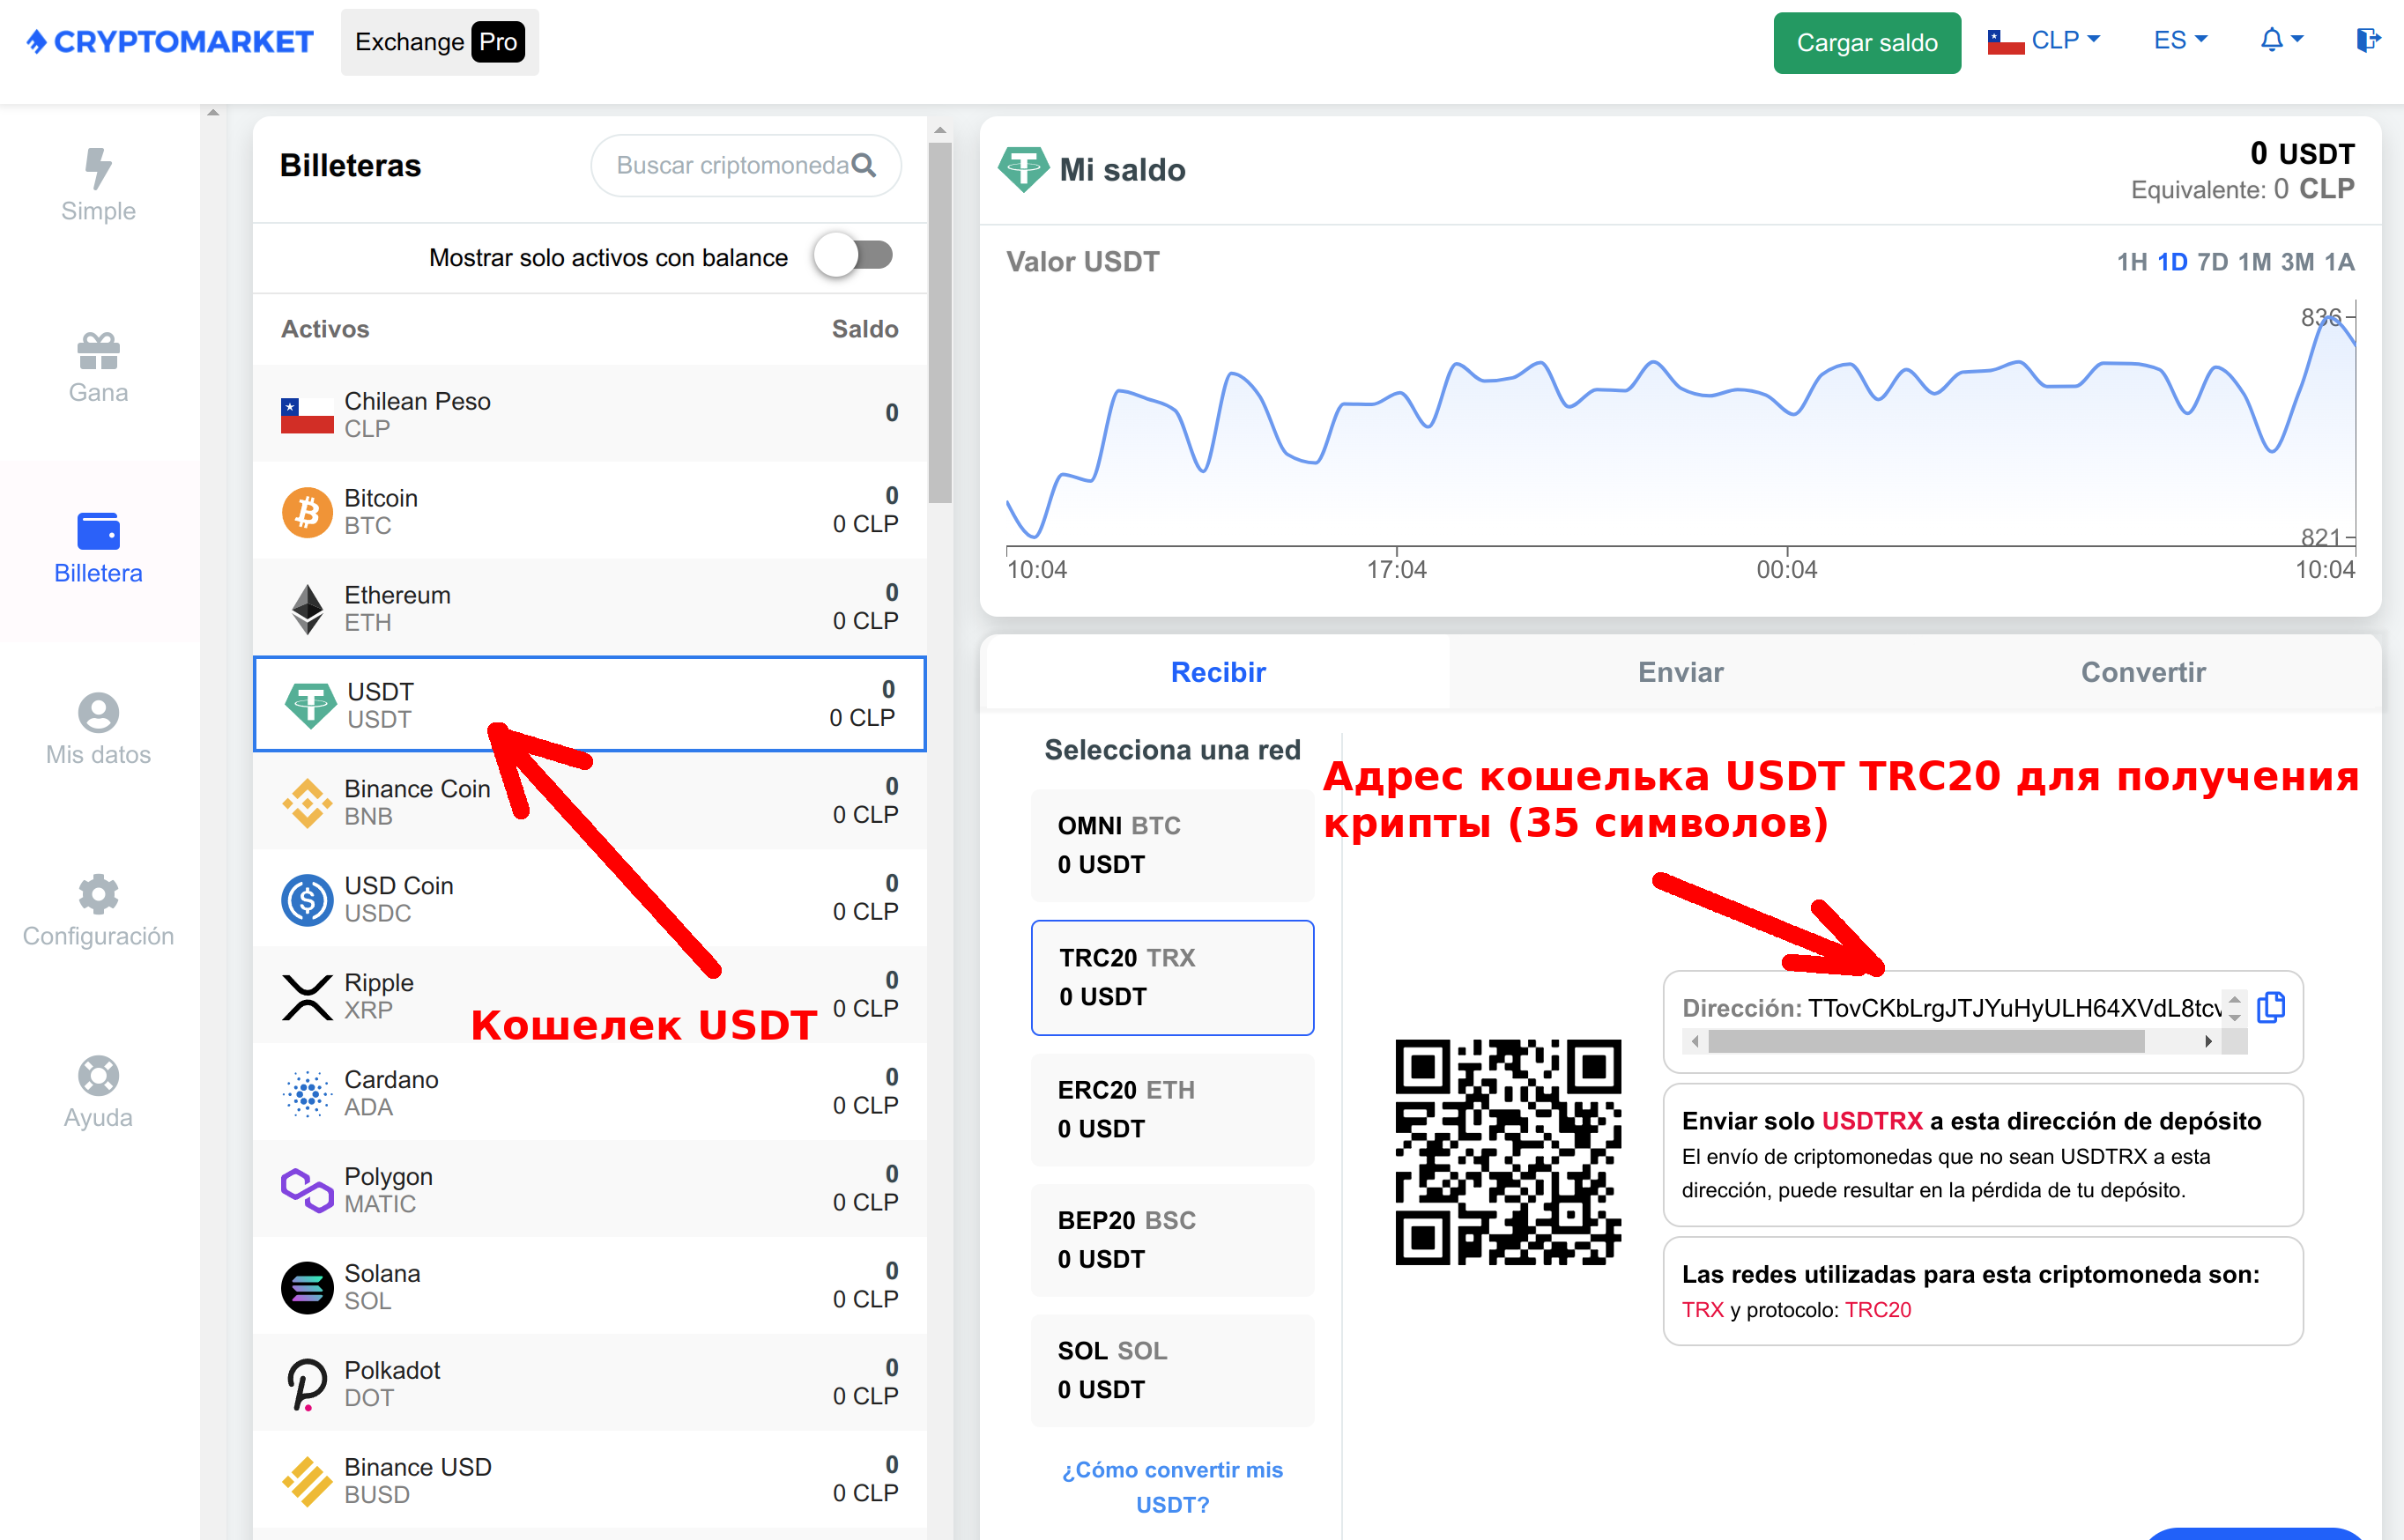The width and height of the screenshot is (2404, 1540).
Task: Open Configuración gear settings
Action: [98, 894]
